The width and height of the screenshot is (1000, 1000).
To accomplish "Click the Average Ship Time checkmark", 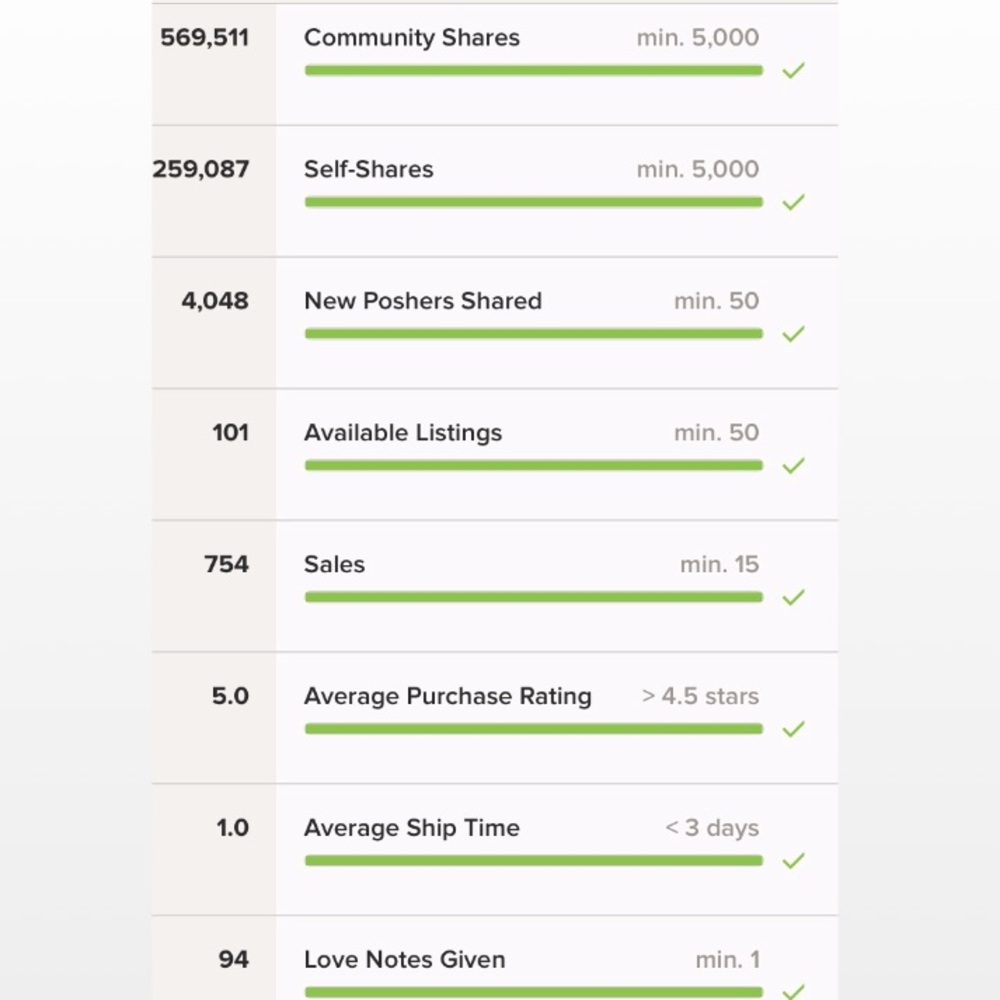I will 793,861.
